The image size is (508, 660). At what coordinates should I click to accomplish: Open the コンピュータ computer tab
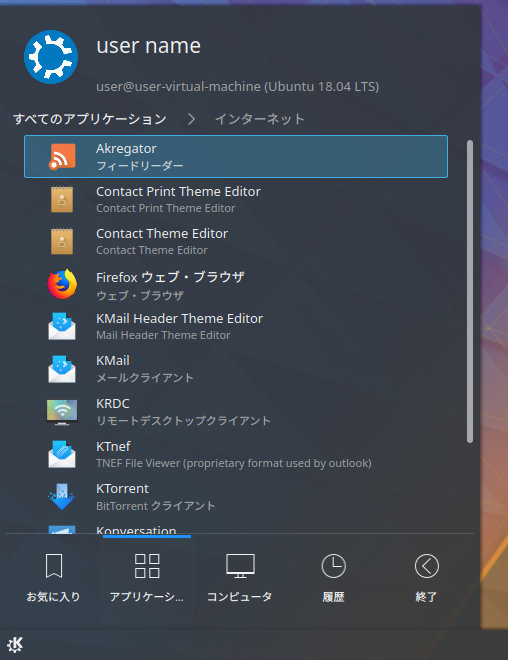pyautogui.click(x=240, y=578)
